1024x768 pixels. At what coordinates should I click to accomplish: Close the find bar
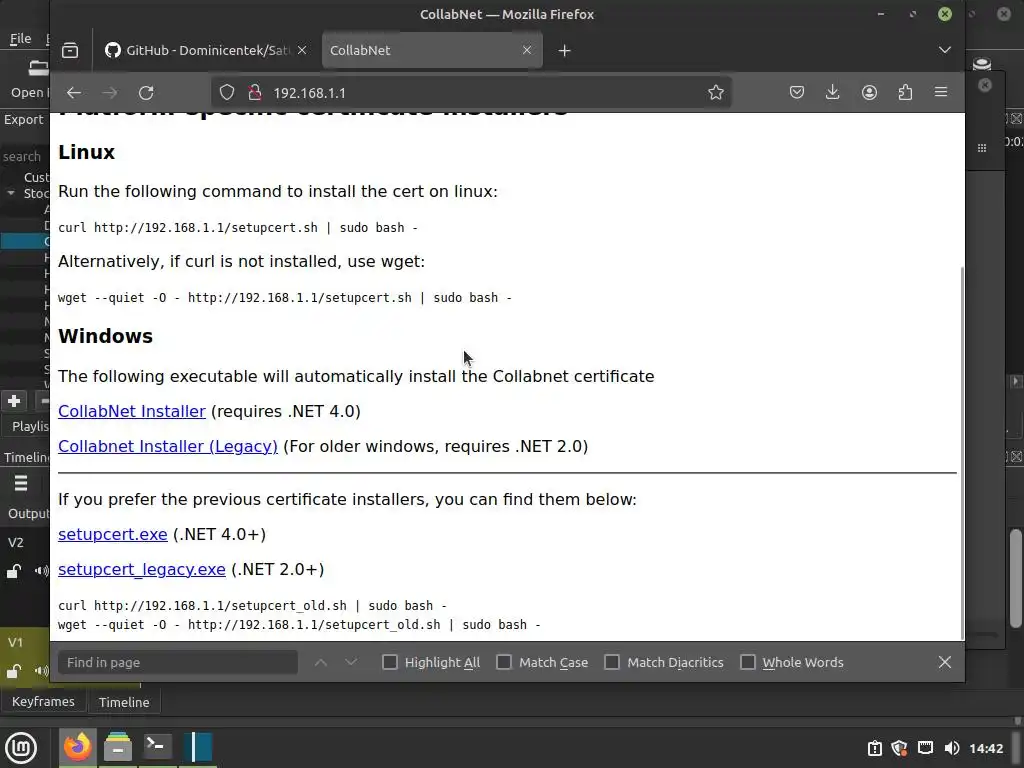(945, 662)
